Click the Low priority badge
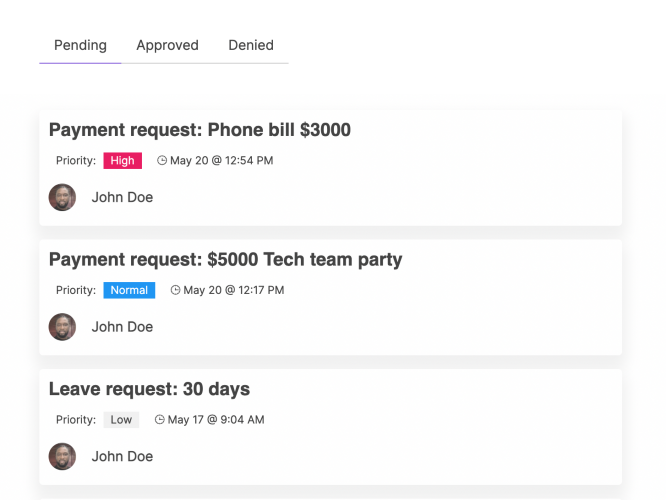This screenshot has width=666, height=500. (121, 420)
